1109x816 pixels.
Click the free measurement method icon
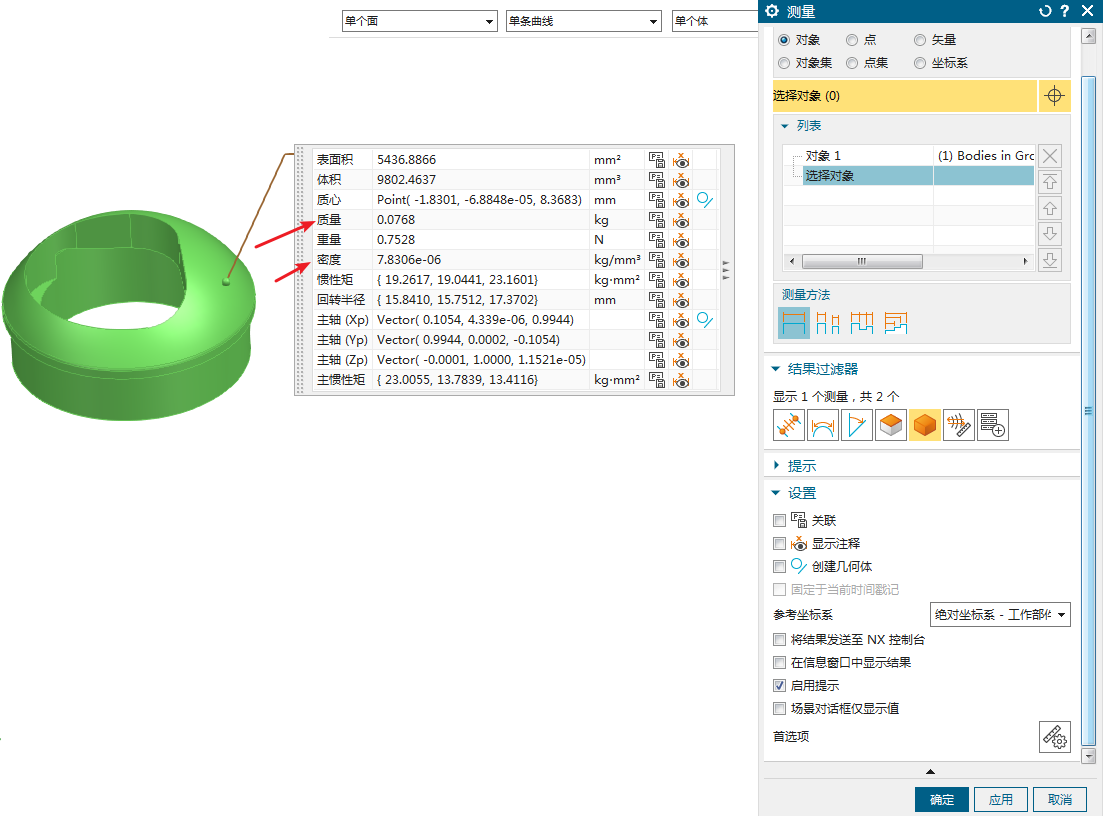[x=794, y=323]
